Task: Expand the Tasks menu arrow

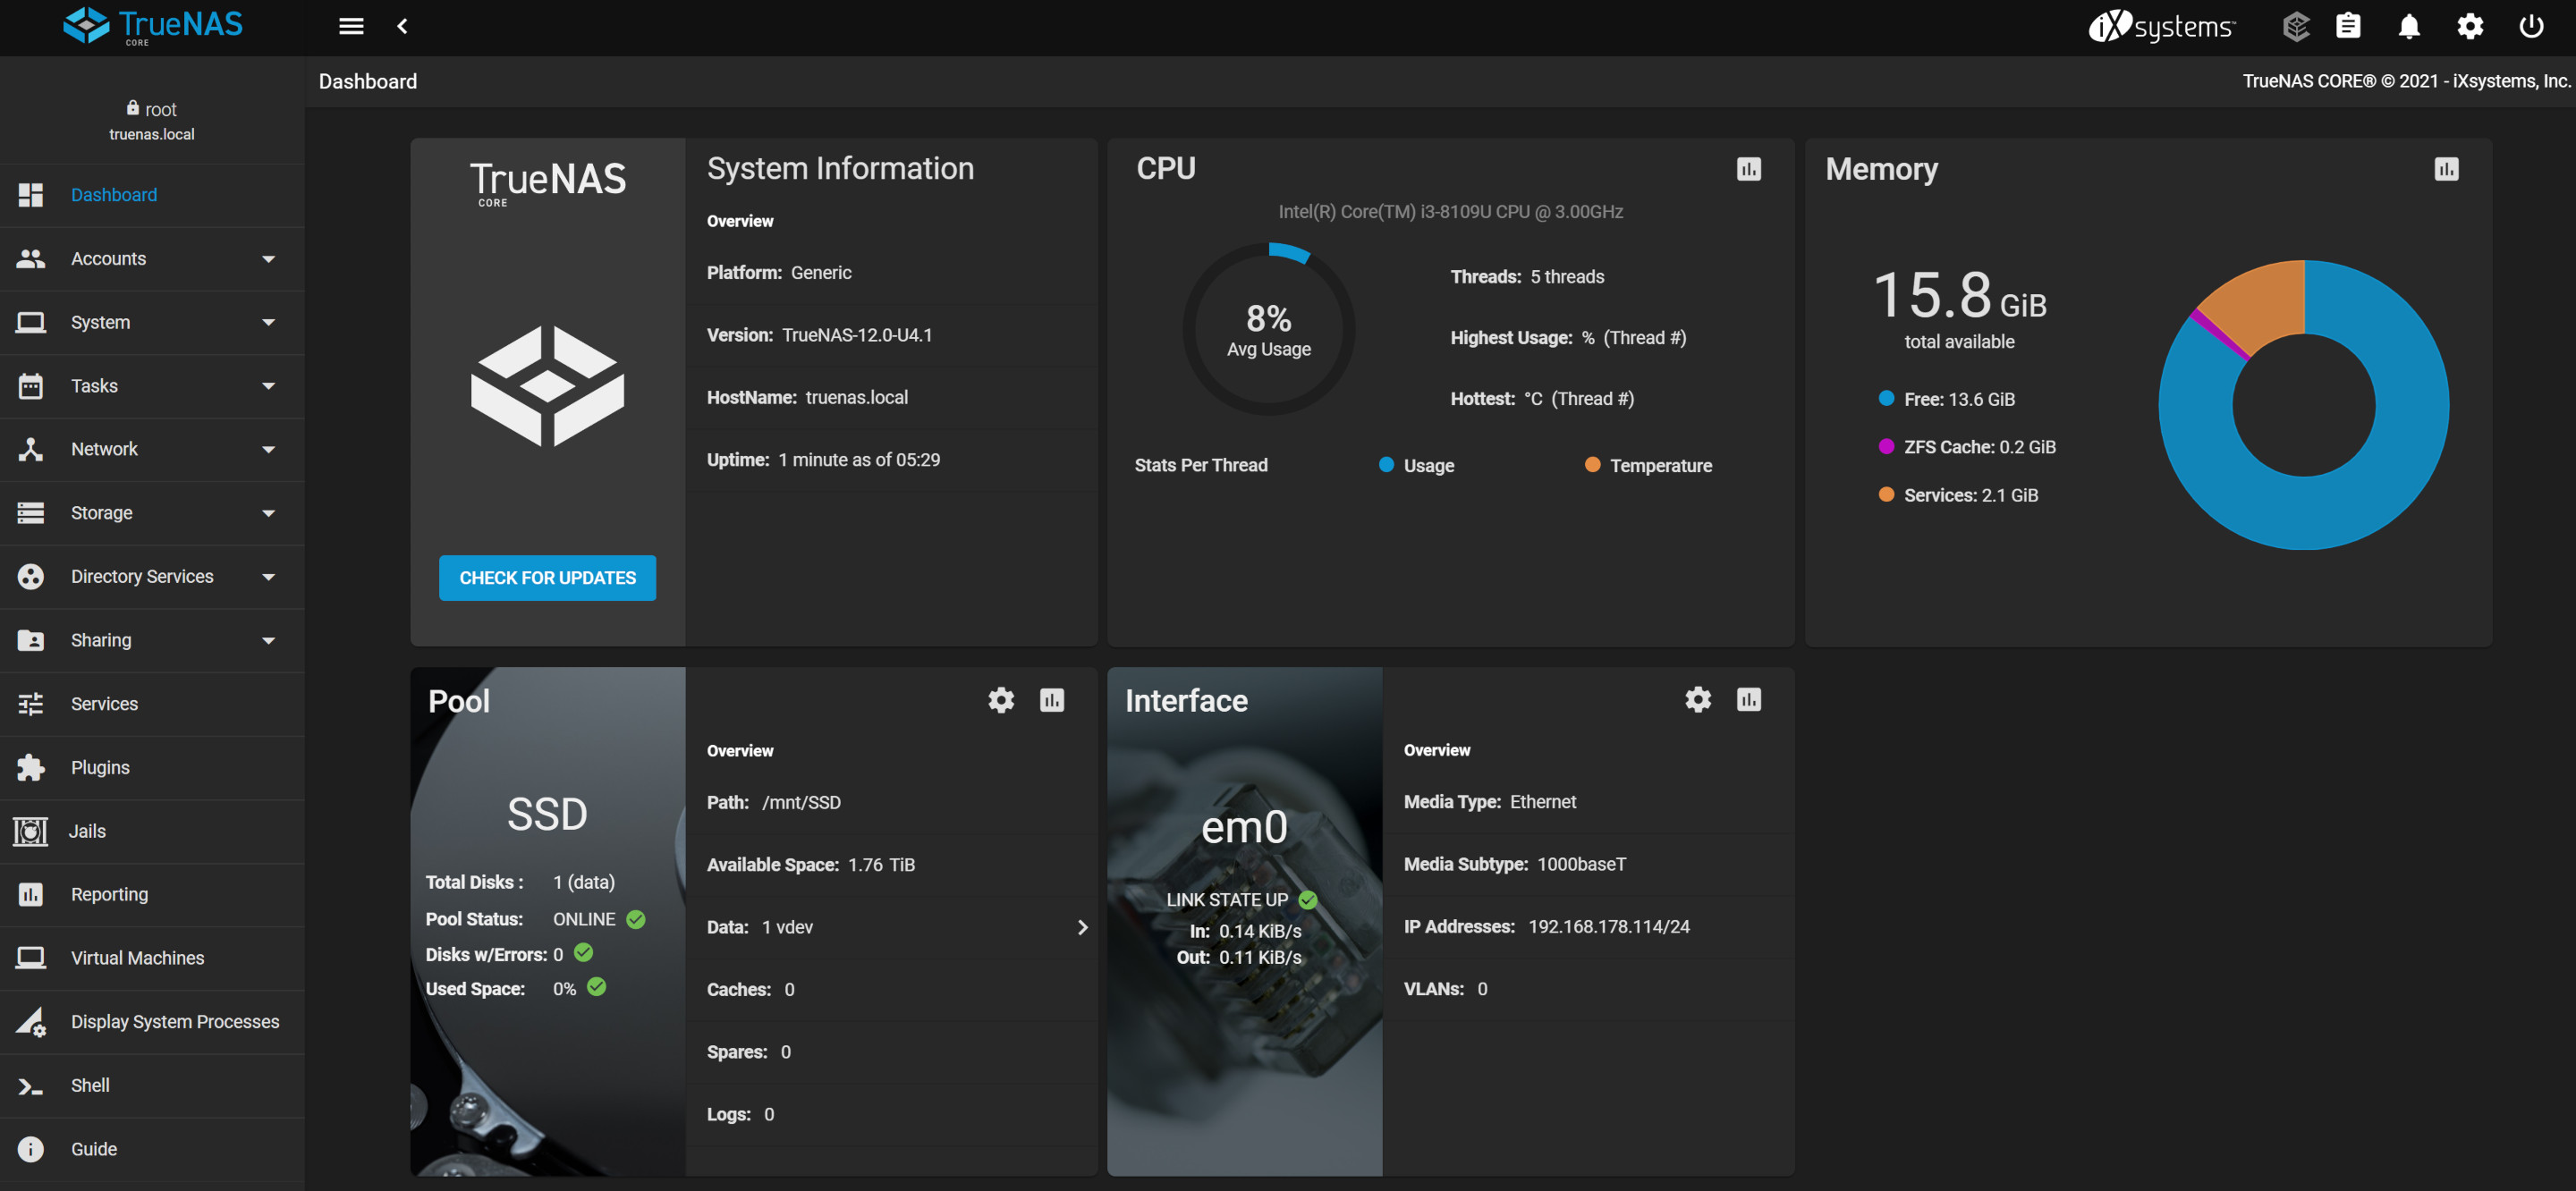Action: pyautogui.click(x=268, y=386)
